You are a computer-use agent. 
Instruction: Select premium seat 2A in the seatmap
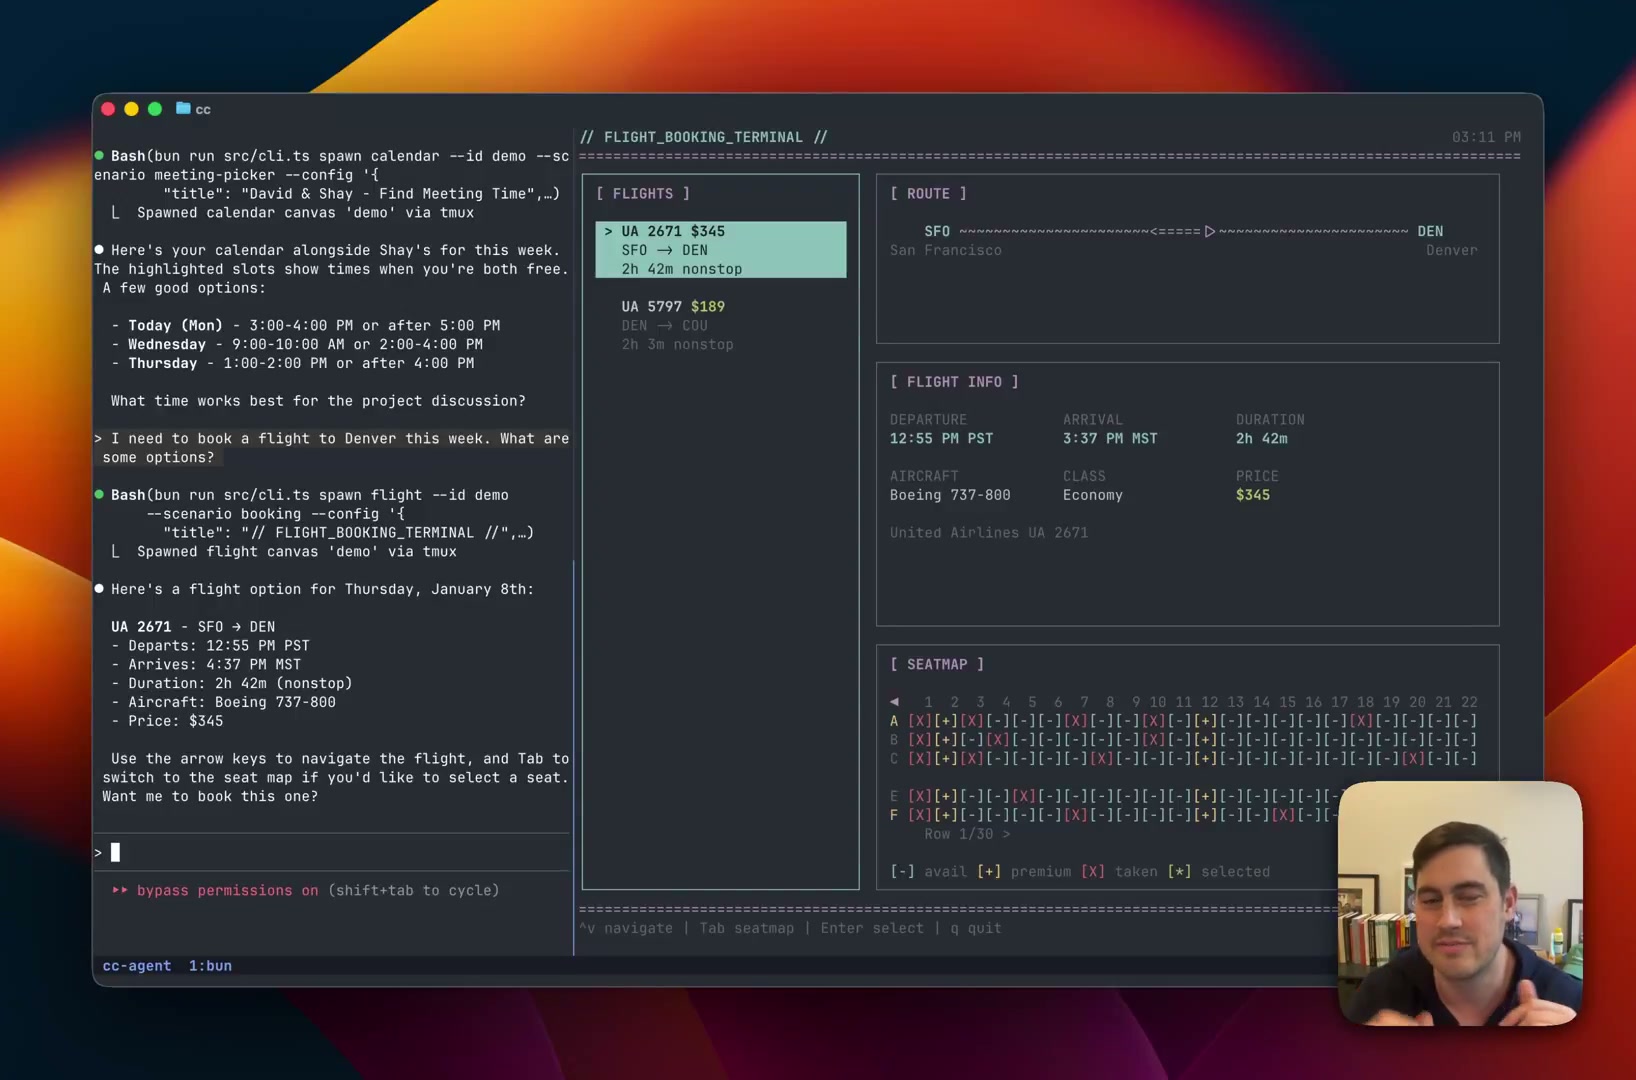click(x=945, y=720)
